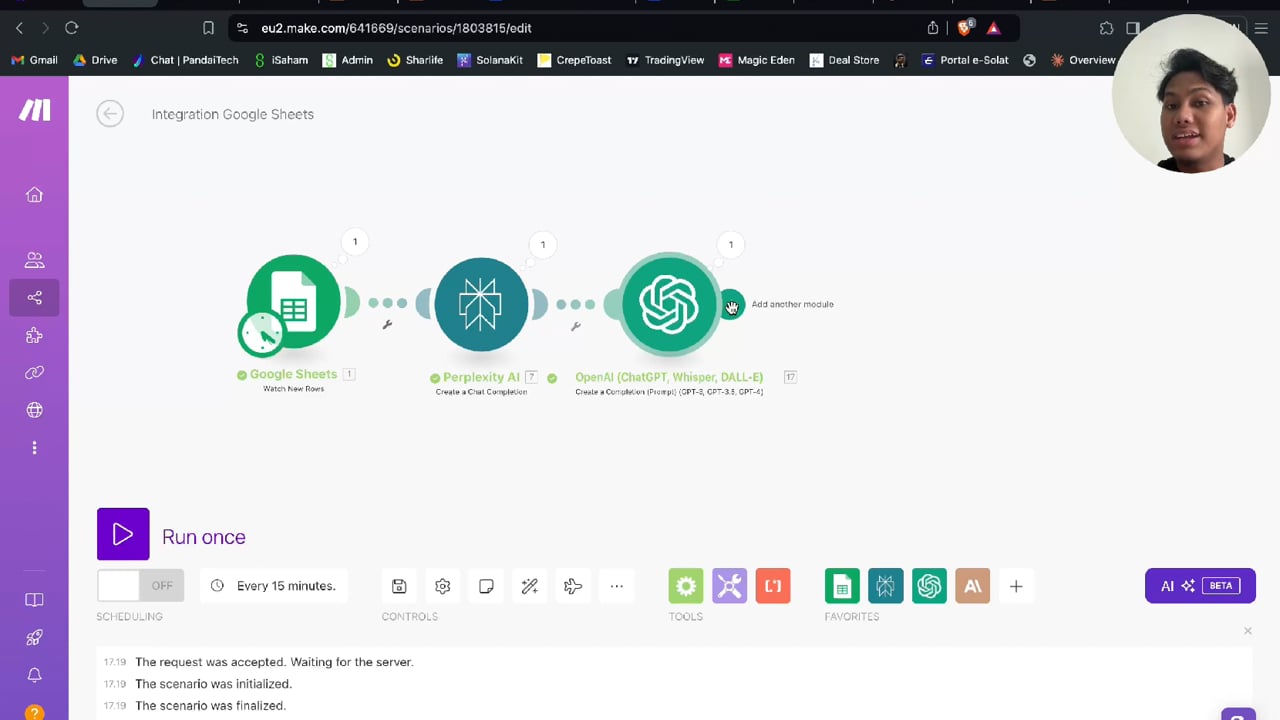Open the Notifications bell icon
This screenshot has height=720, width=1280.
[34, 675]
